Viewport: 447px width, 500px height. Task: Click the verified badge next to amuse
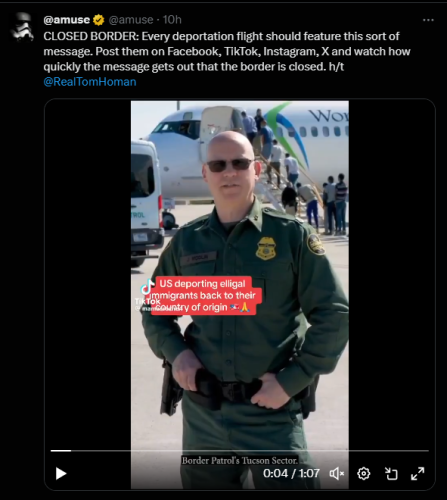(98, 20)
